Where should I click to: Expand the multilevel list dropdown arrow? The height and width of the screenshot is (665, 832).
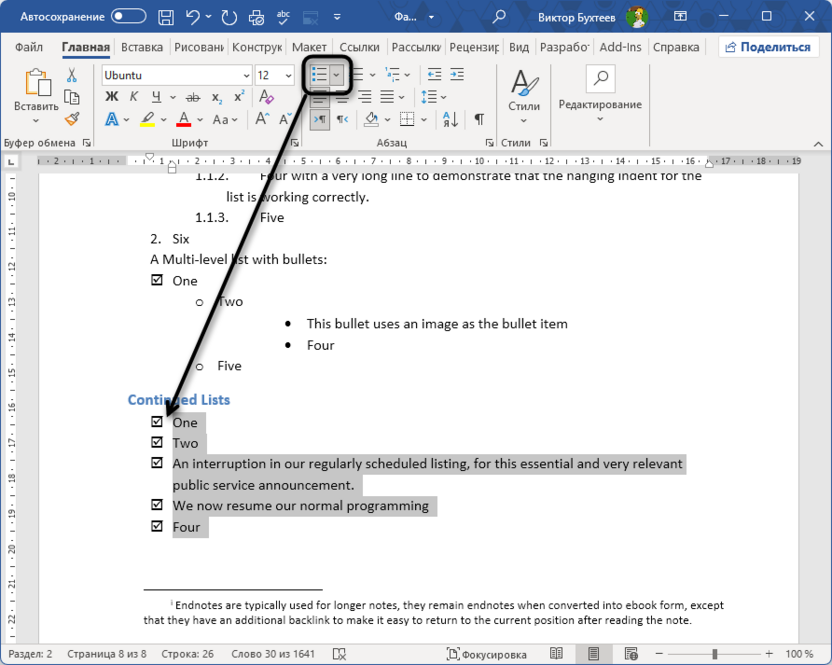click(x=407, y=75)
